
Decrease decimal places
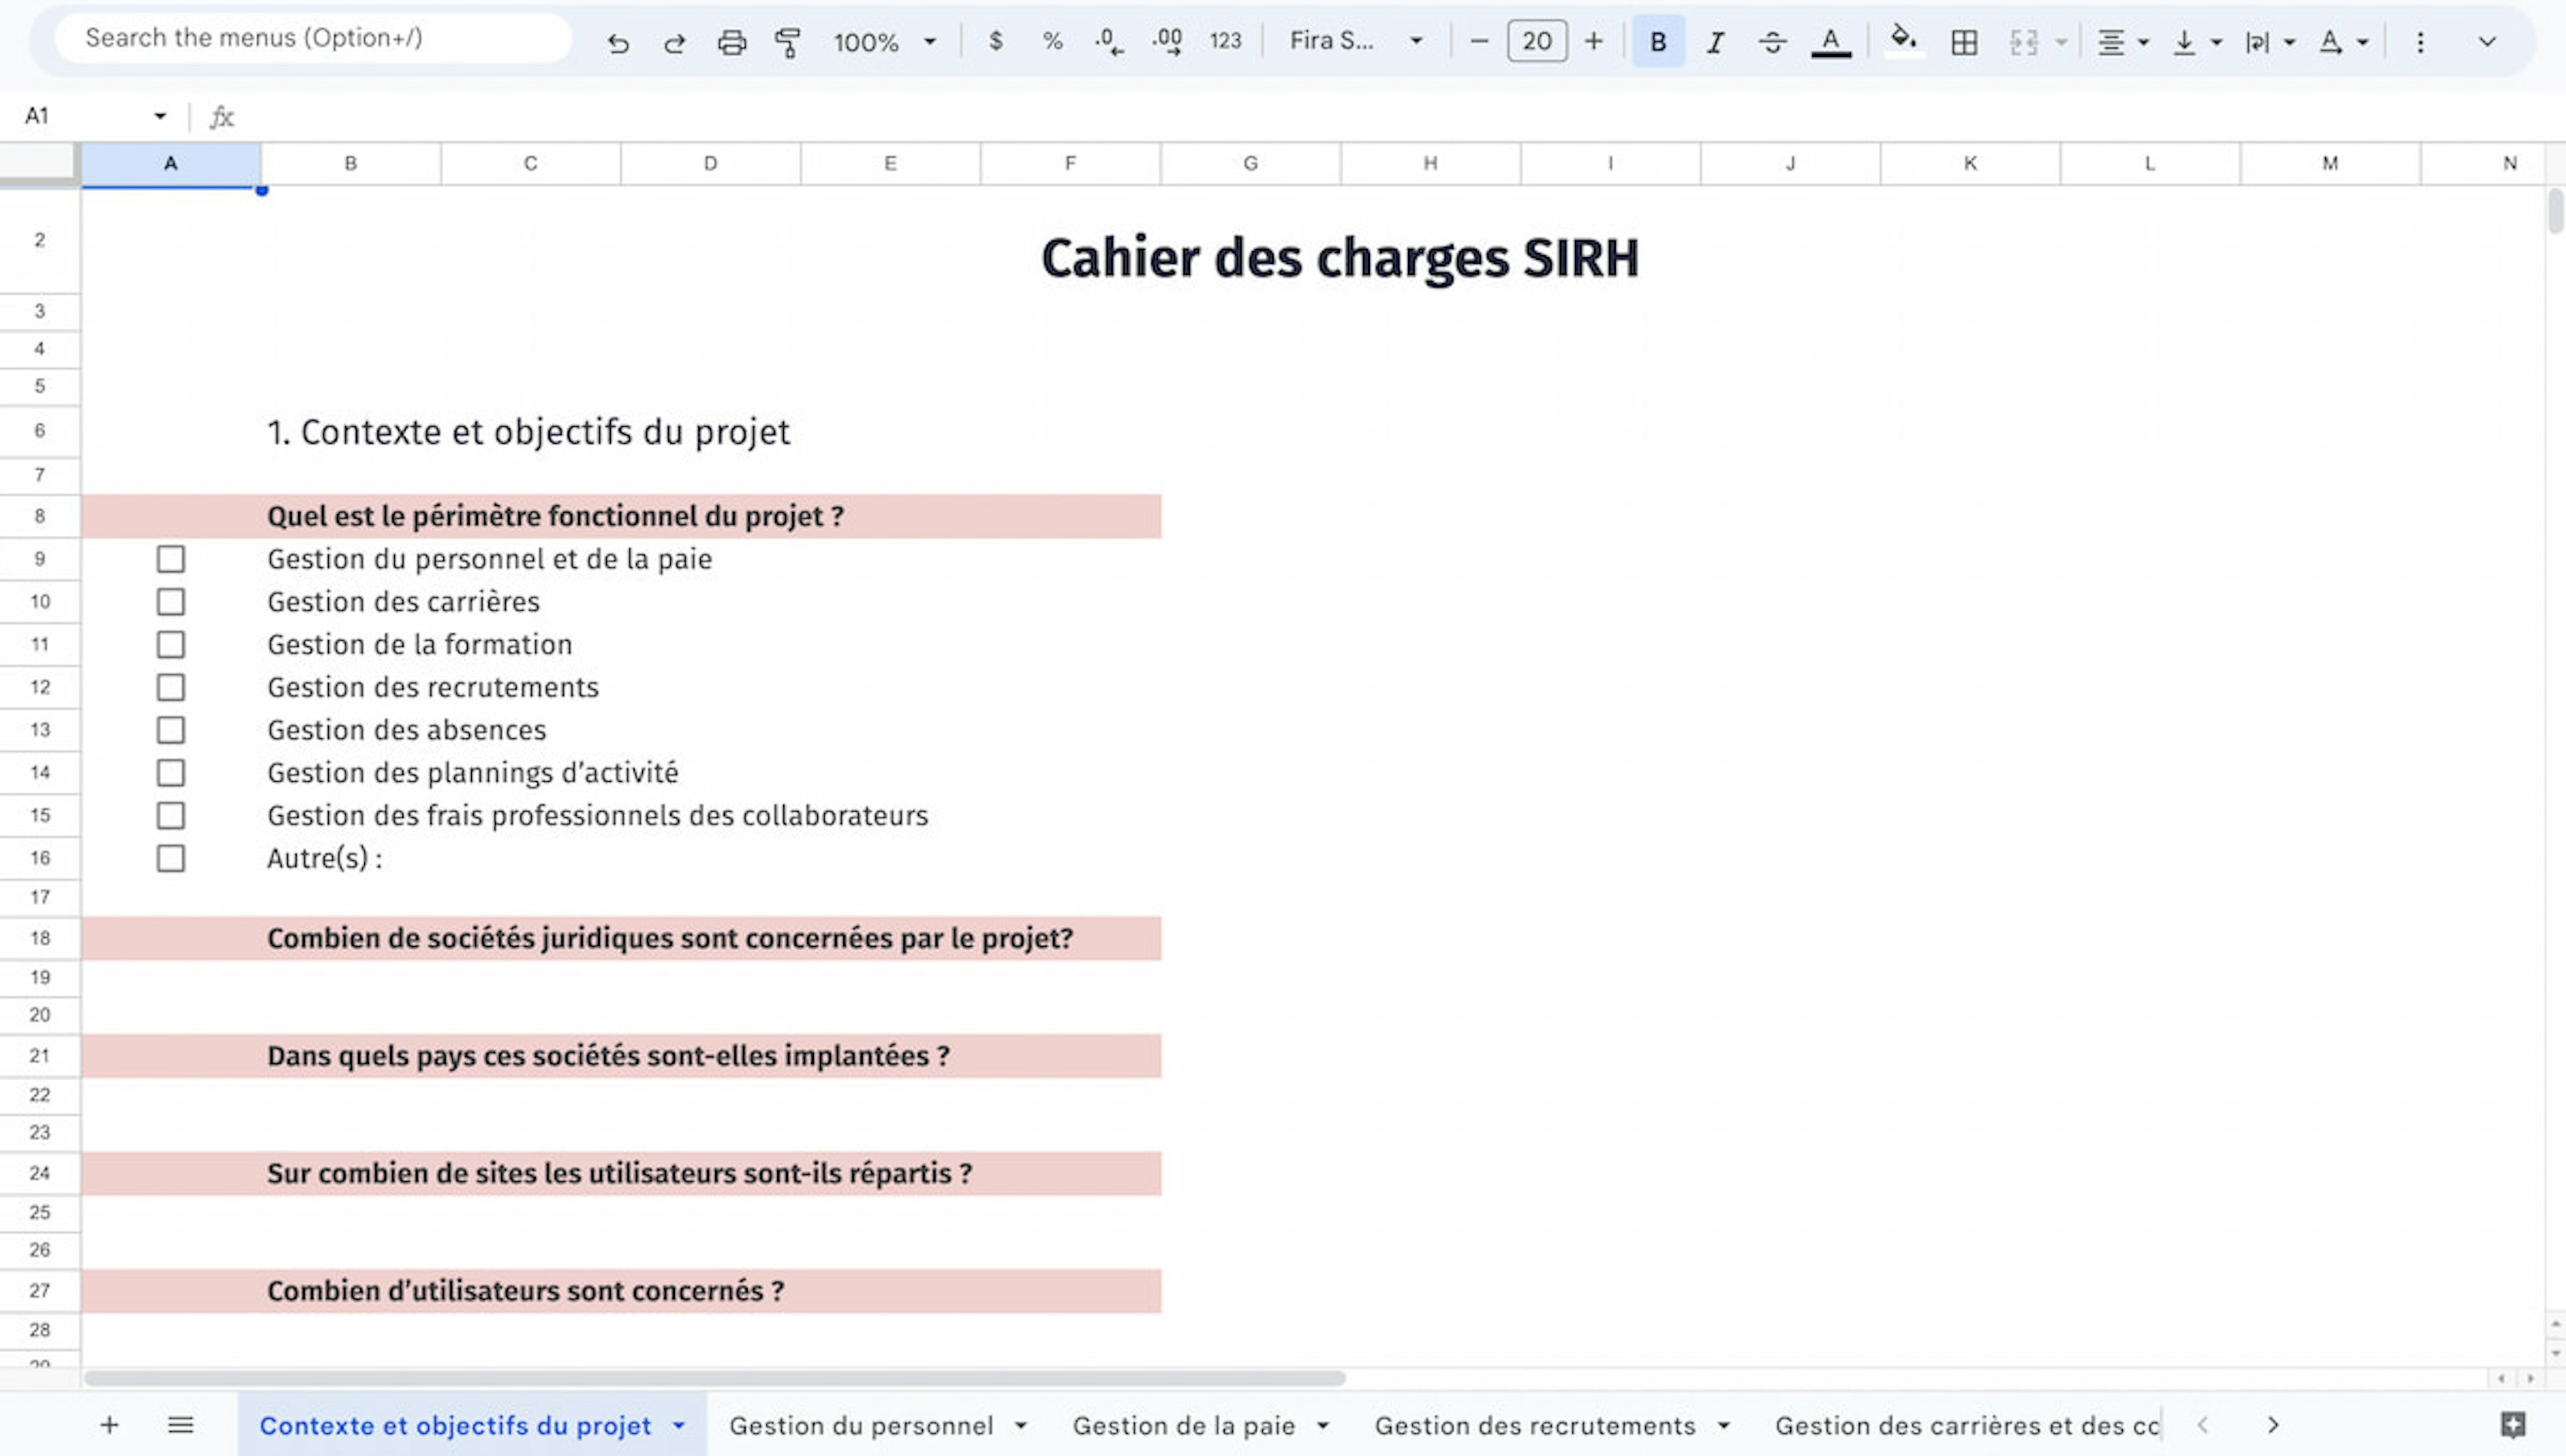1108,41
